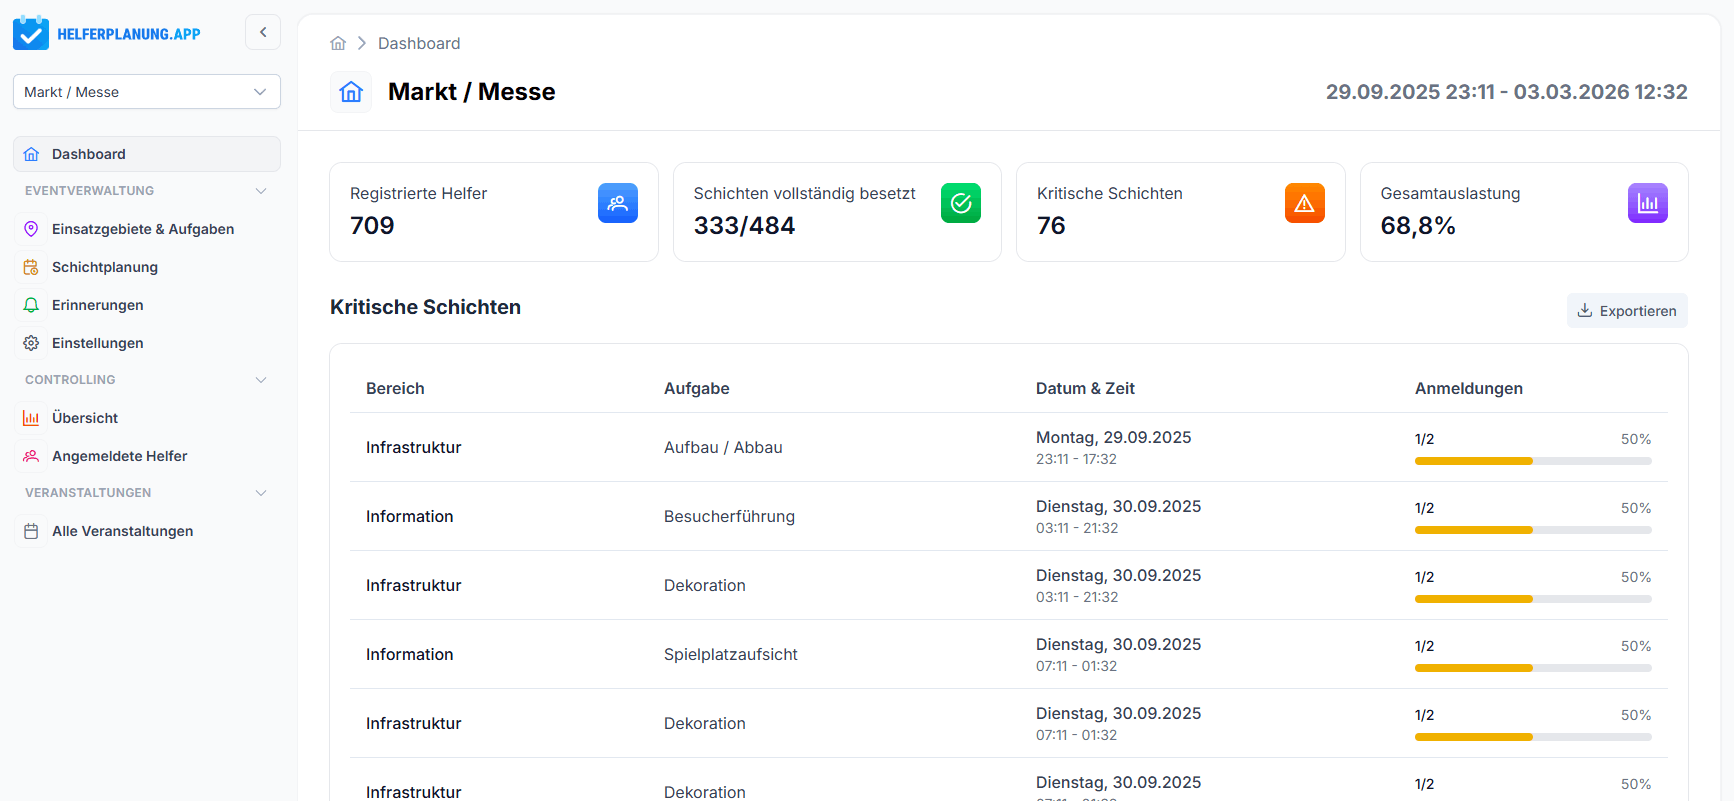Click the Aufgabe column header

[x=697, y=388]
